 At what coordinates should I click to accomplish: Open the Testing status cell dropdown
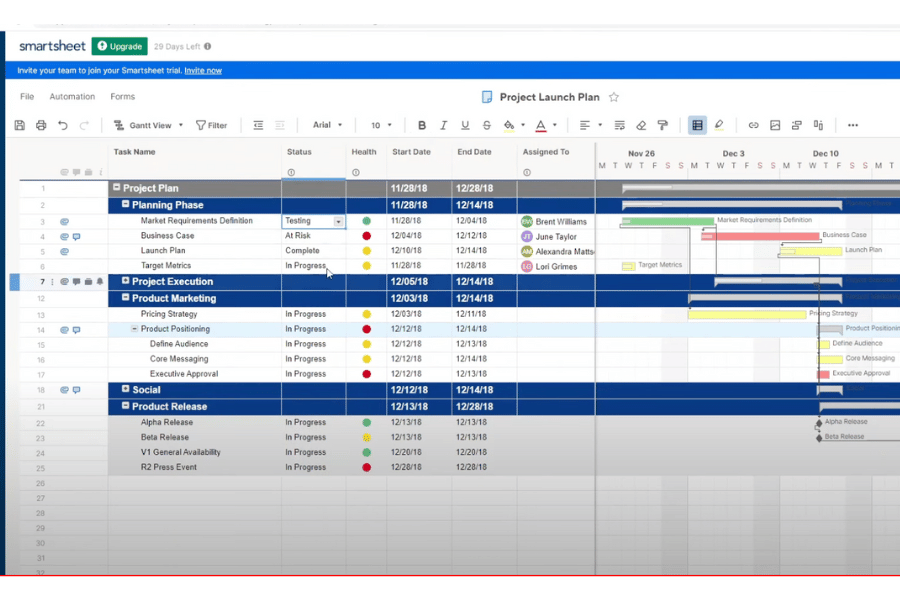pos(339,222)
